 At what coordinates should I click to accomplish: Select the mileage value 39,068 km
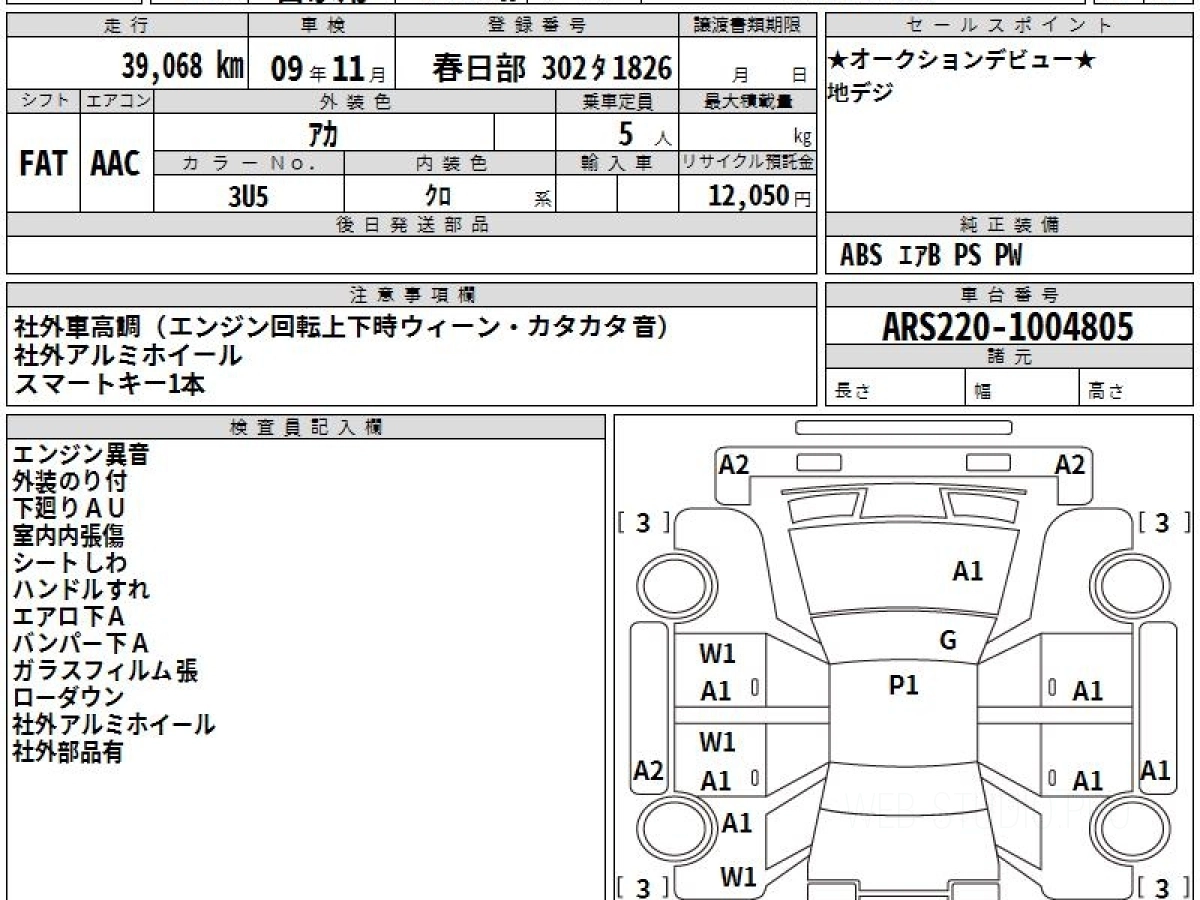point(182,67)
